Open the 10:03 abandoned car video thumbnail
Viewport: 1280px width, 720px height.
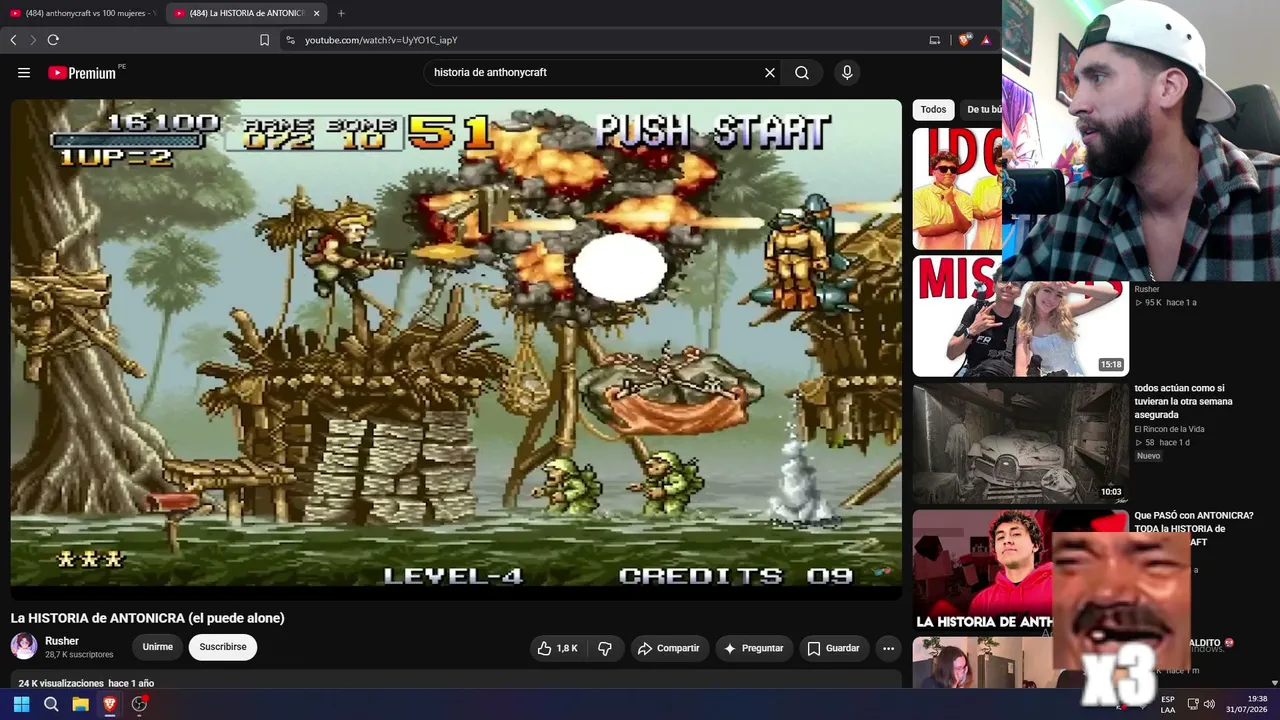[1020, 443]
